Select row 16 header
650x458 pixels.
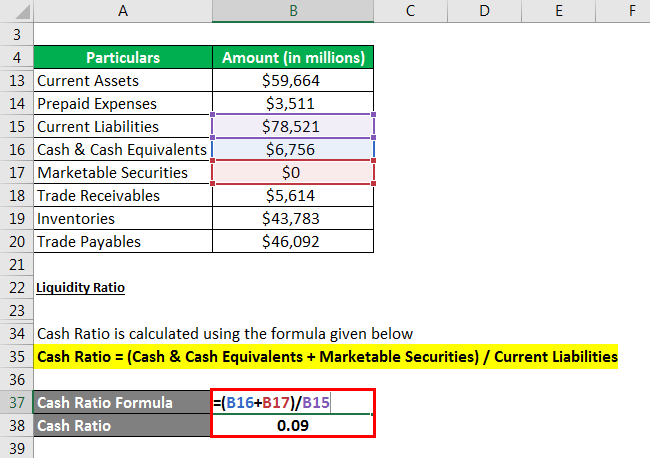click(x=17, y=149)
